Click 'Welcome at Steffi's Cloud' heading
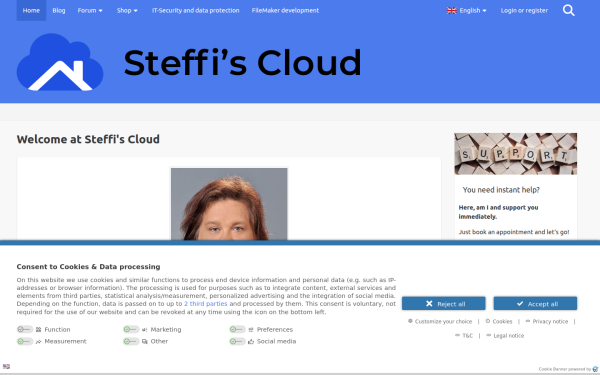 tap(88, 139)
